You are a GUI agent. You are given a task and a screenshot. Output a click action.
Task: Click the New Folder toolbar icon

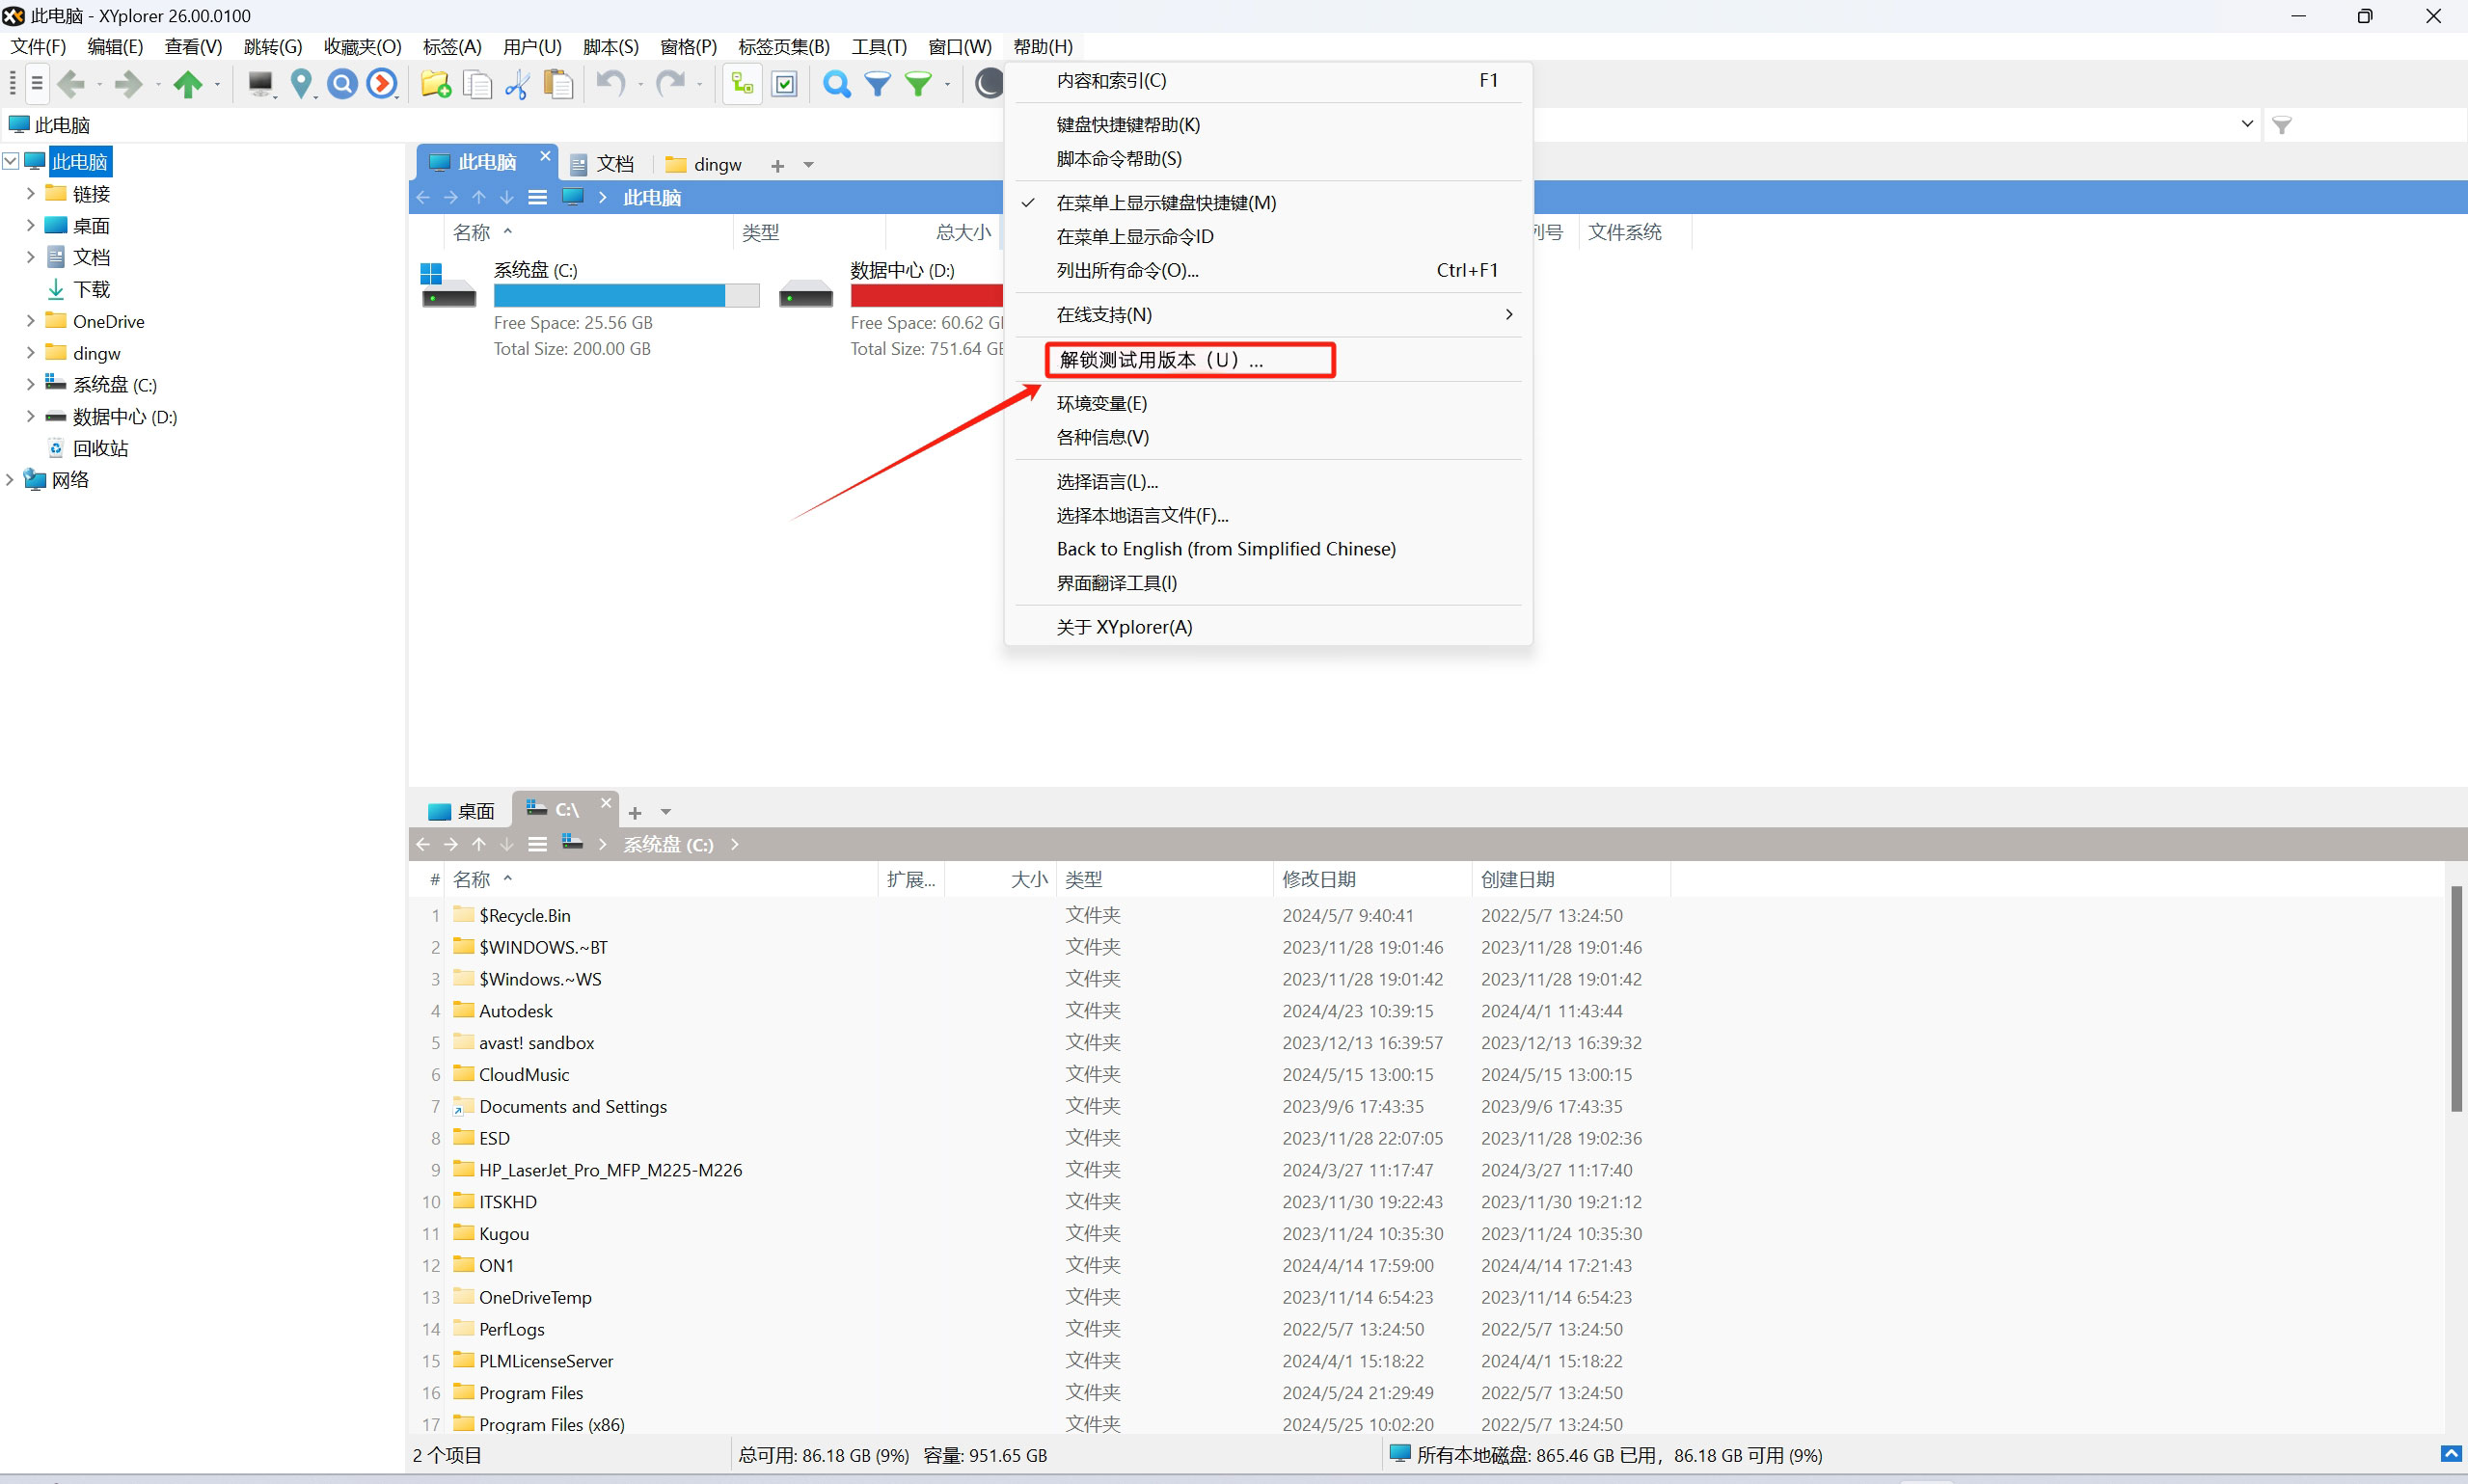[x=435, y=84]
